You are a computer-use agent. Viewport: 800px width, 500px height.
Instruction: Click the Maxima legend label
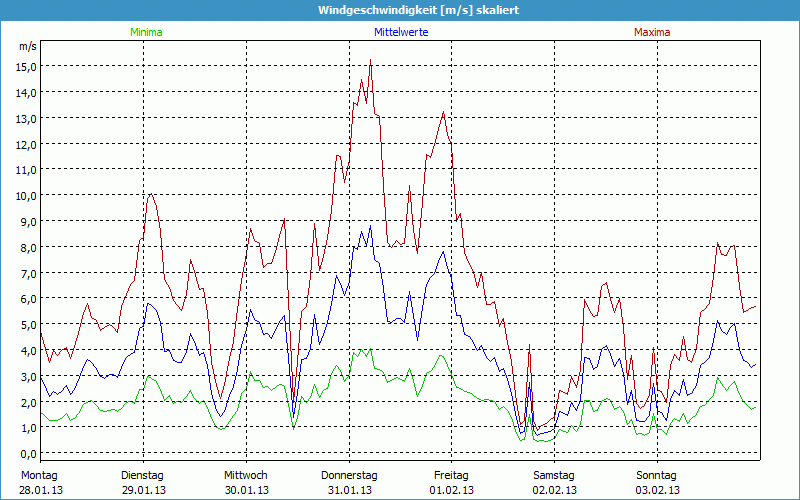(652, 32)
